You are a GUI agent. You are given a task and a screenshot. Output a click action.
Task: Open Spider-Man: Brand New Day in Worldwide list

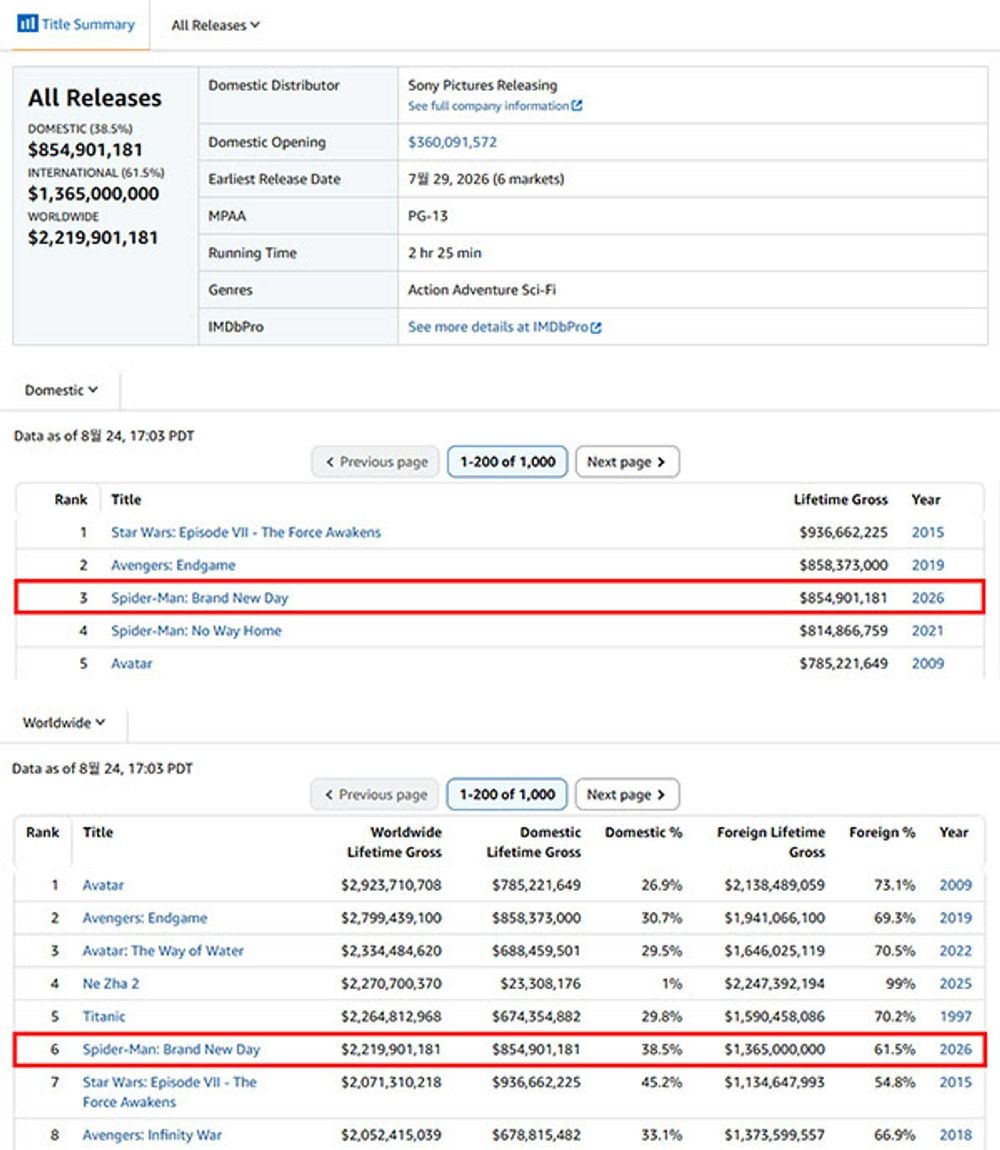click(171, 1050)
